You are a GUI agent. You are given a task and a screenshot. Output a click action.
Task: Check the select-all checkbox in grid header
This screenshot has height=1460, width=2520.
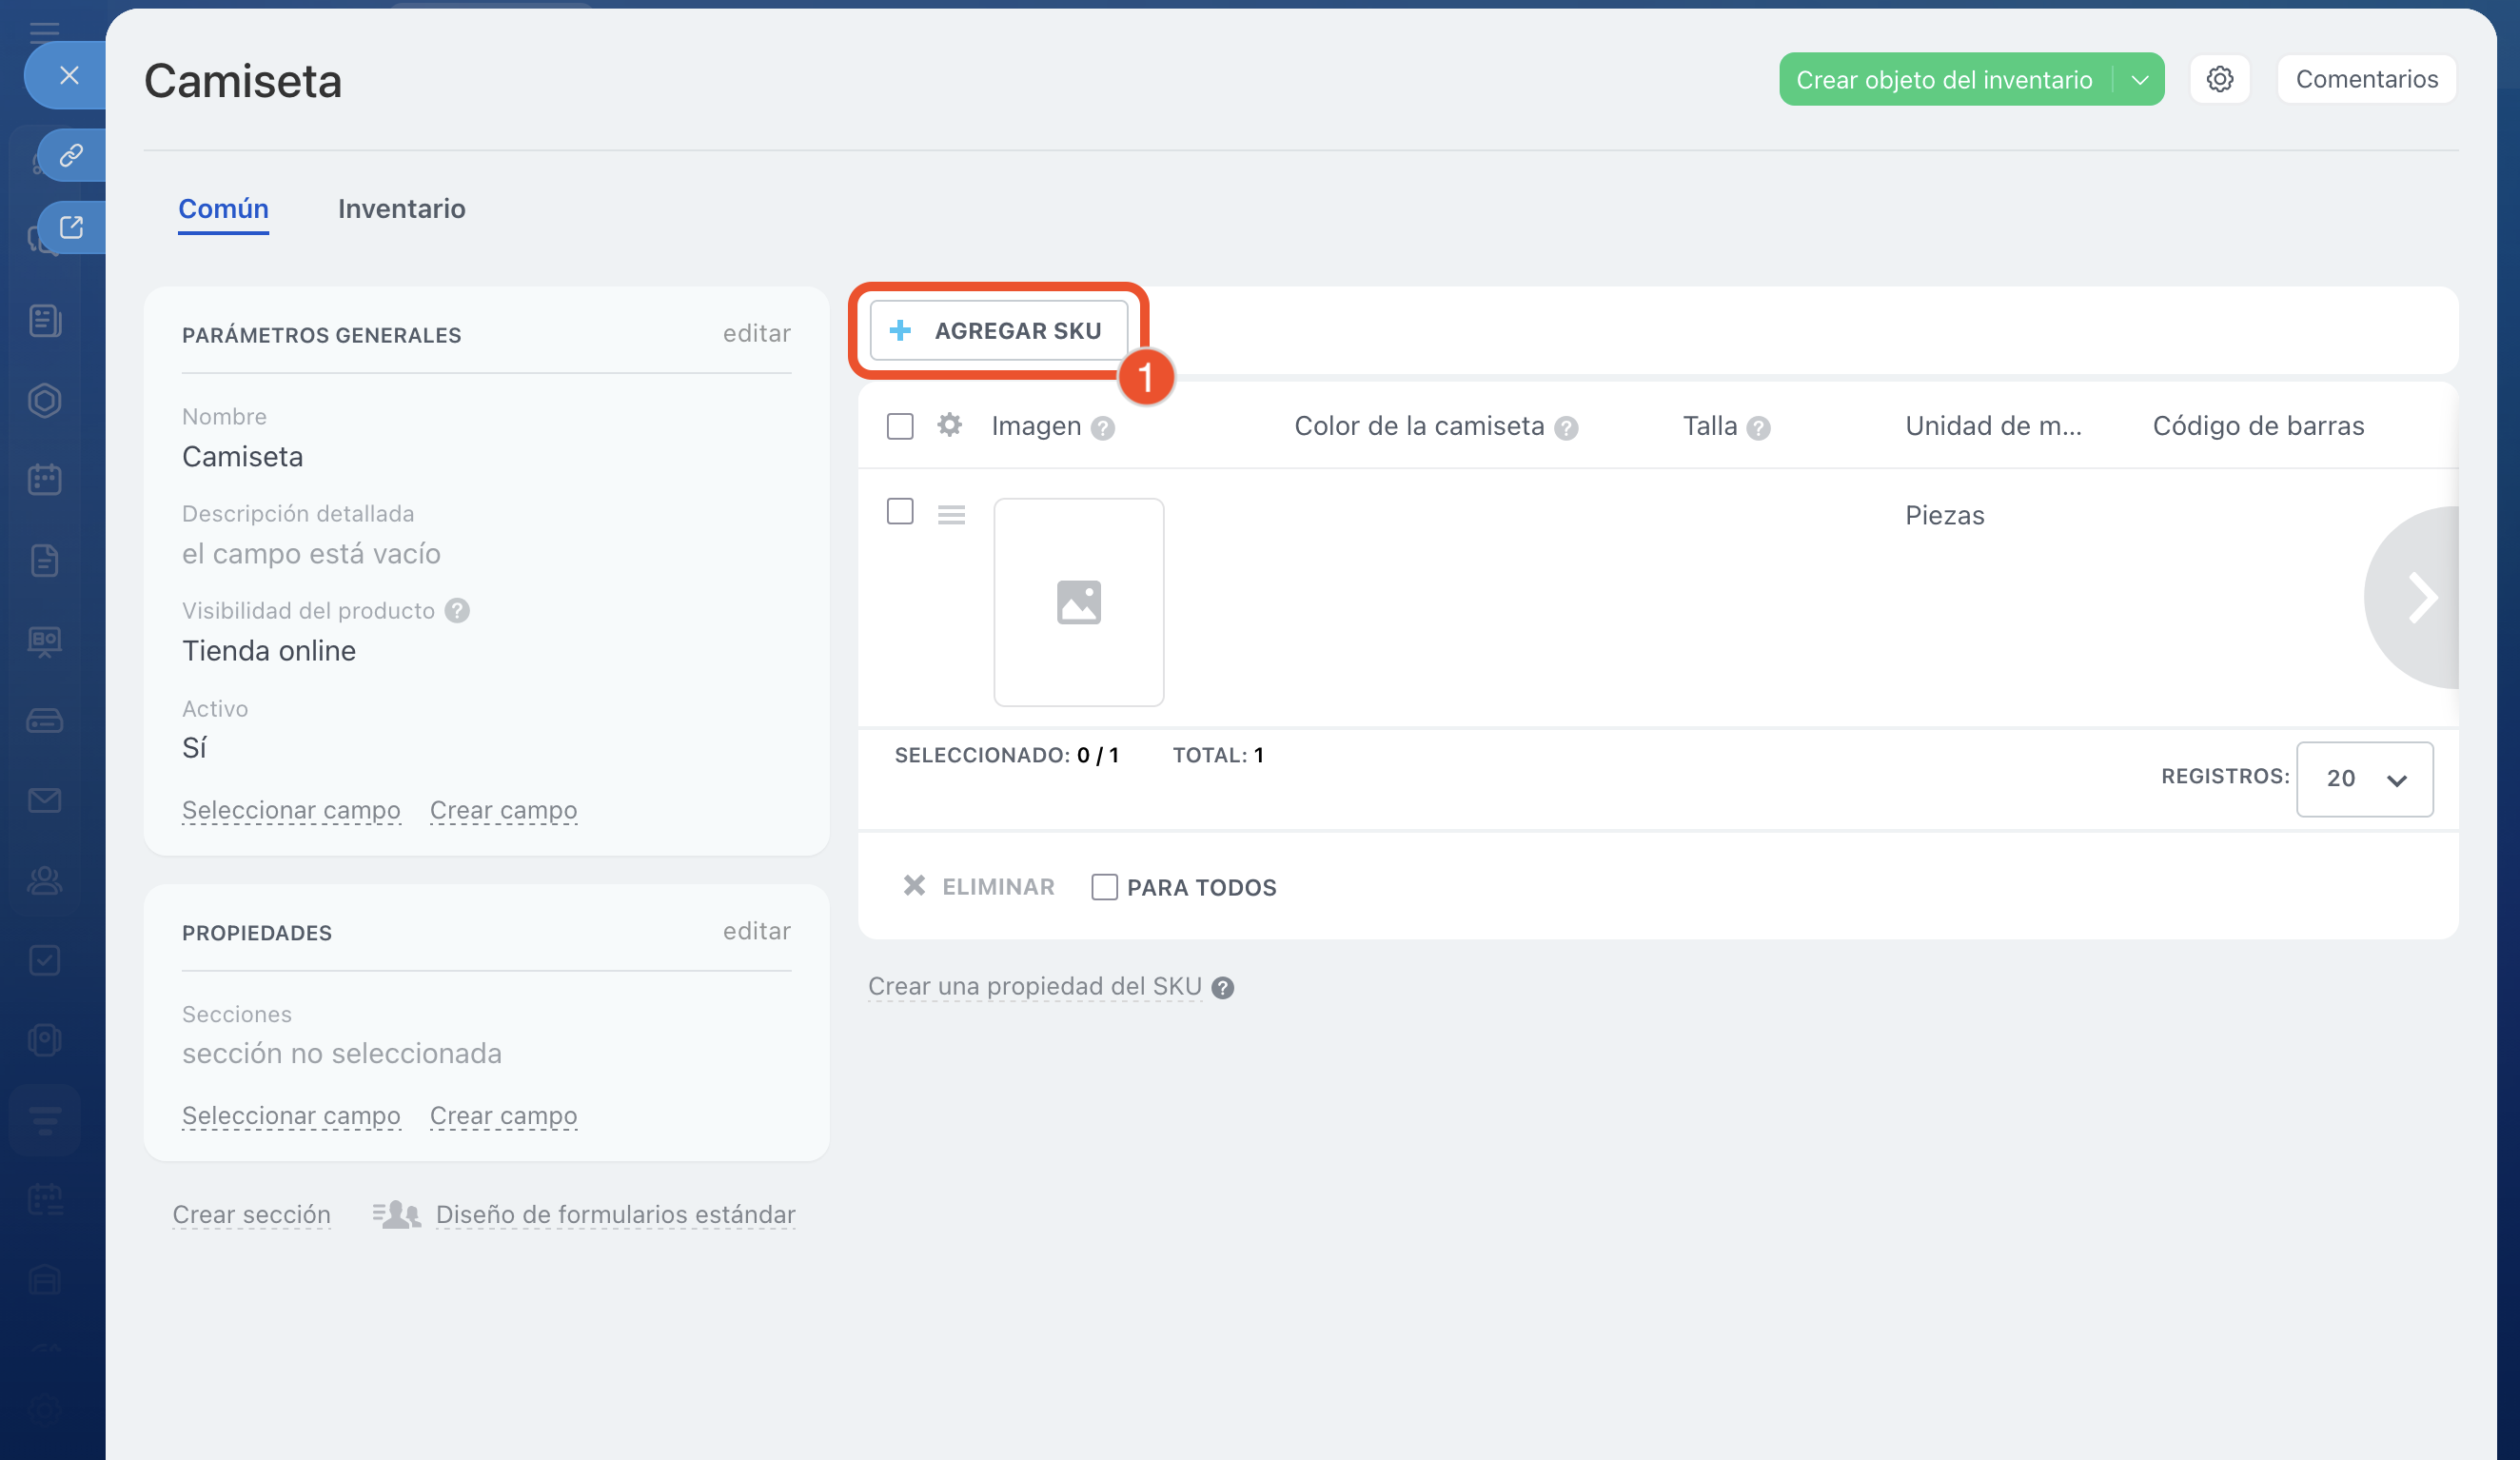[x=900, y=426]
